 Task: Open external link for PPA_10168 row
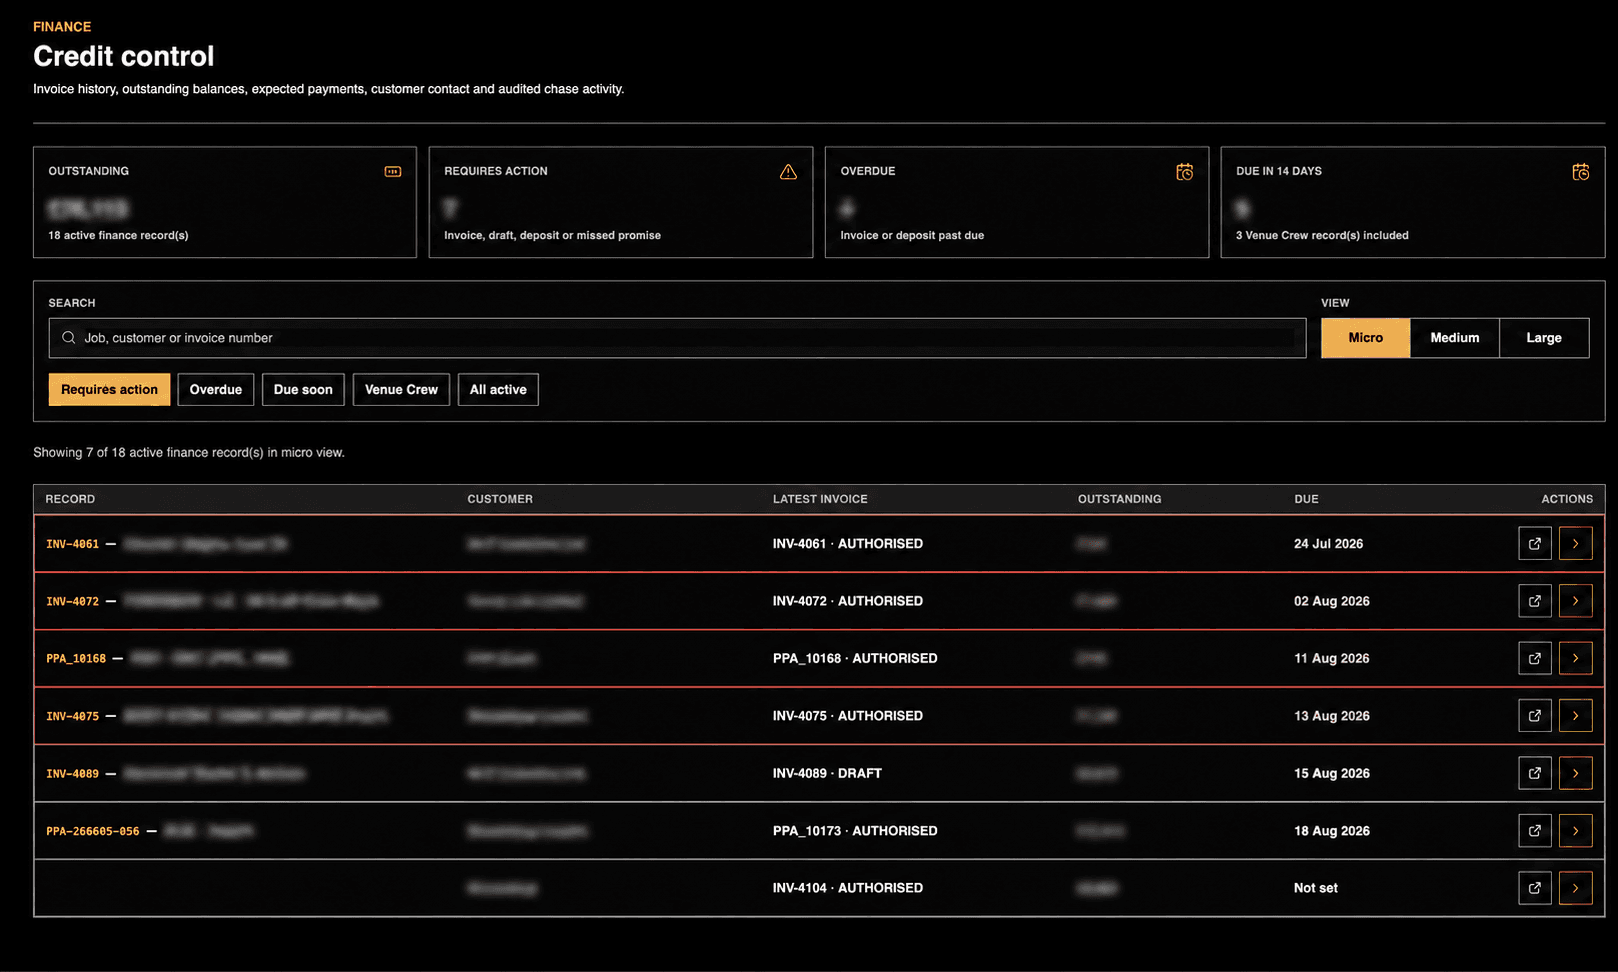tap(1535, 658)
